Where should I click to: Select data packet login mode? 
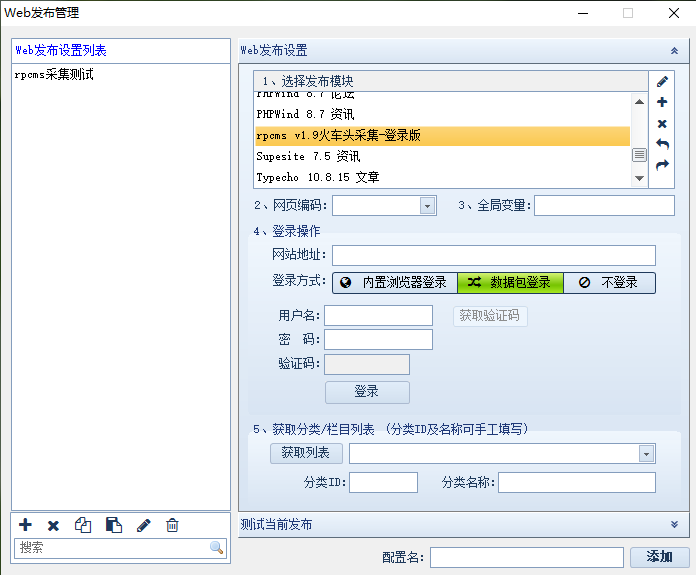point(510,283)
